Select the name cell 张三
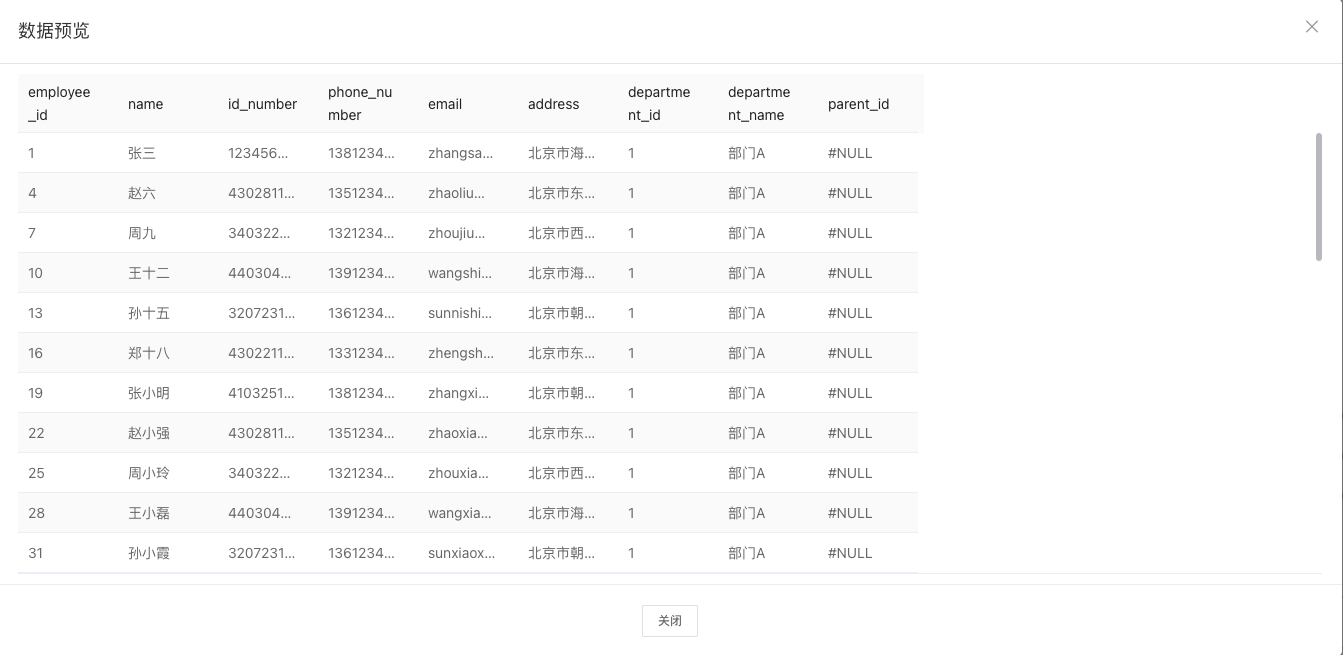 142,153
